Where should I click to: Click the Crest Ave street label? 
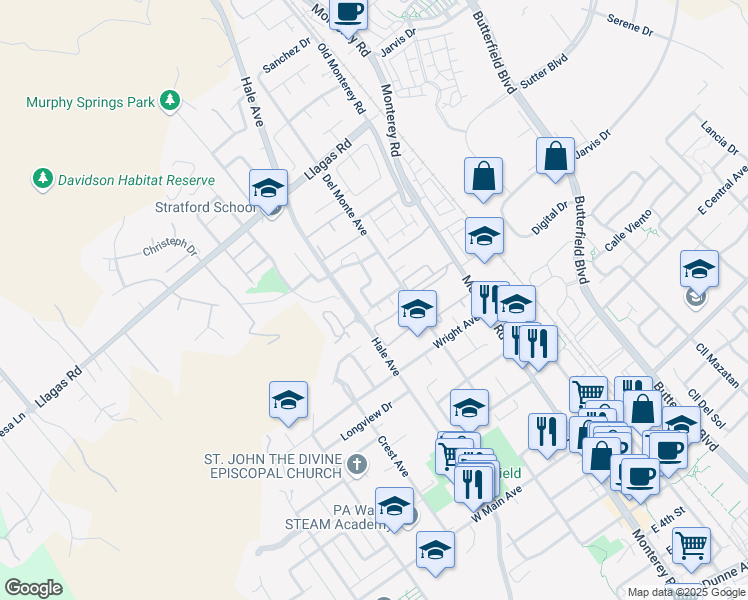[x=393, y=456]
